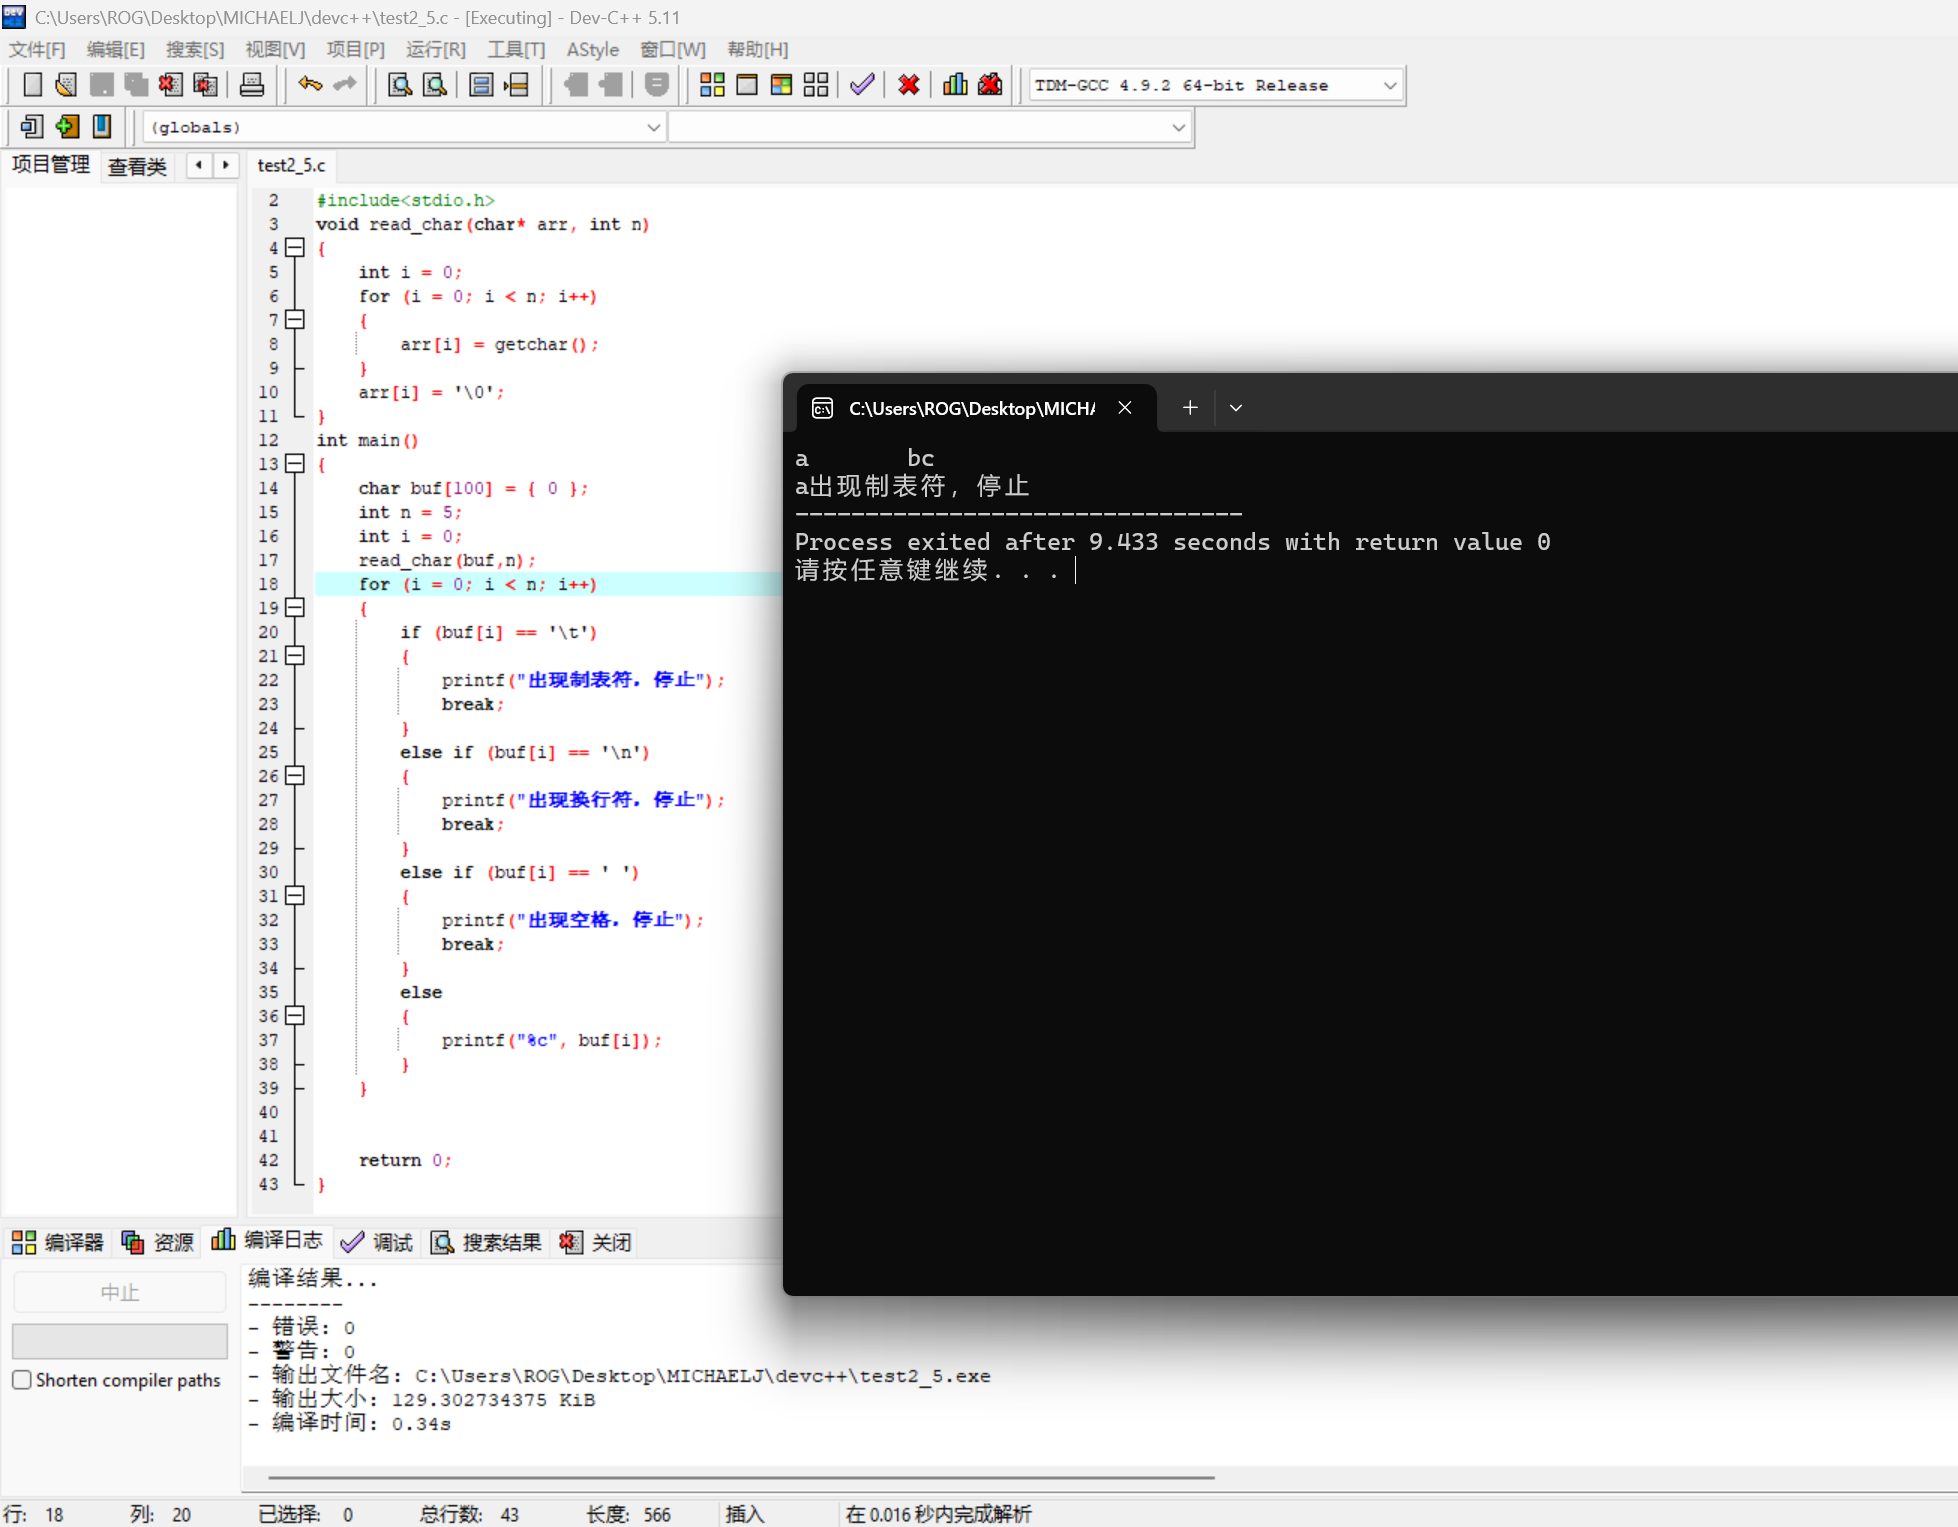
Task: Click the 关闭 close panel button
Action: point(596,1242)
